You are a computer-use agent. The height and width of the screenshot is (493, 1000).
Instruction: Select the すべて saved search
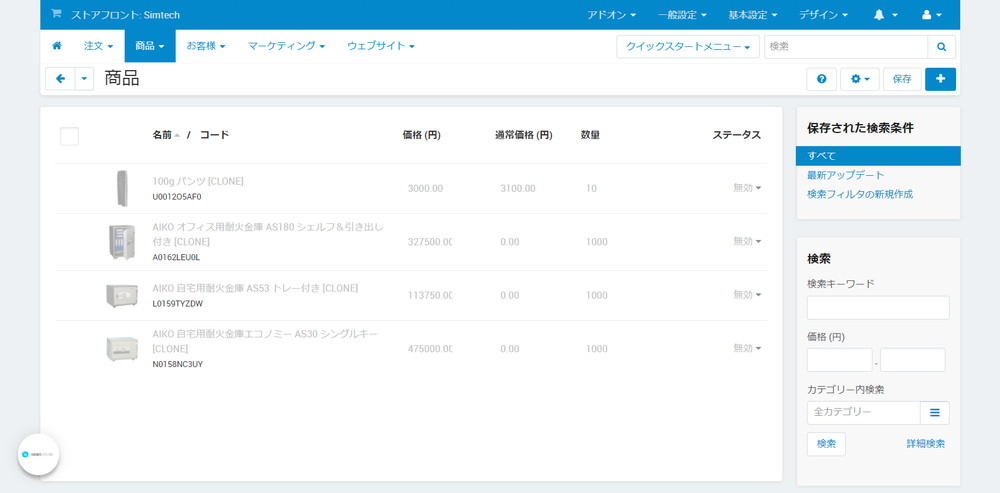coord(878,156)
